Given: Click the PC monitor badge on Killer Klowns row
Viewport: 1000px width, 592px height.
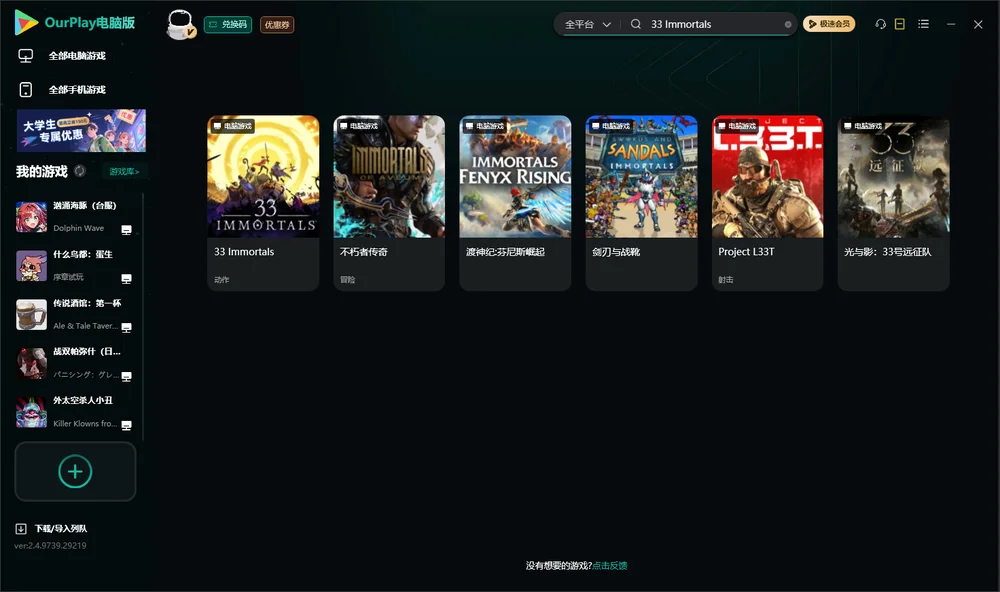Looking at the screenshot, I should tap(126, 426).
